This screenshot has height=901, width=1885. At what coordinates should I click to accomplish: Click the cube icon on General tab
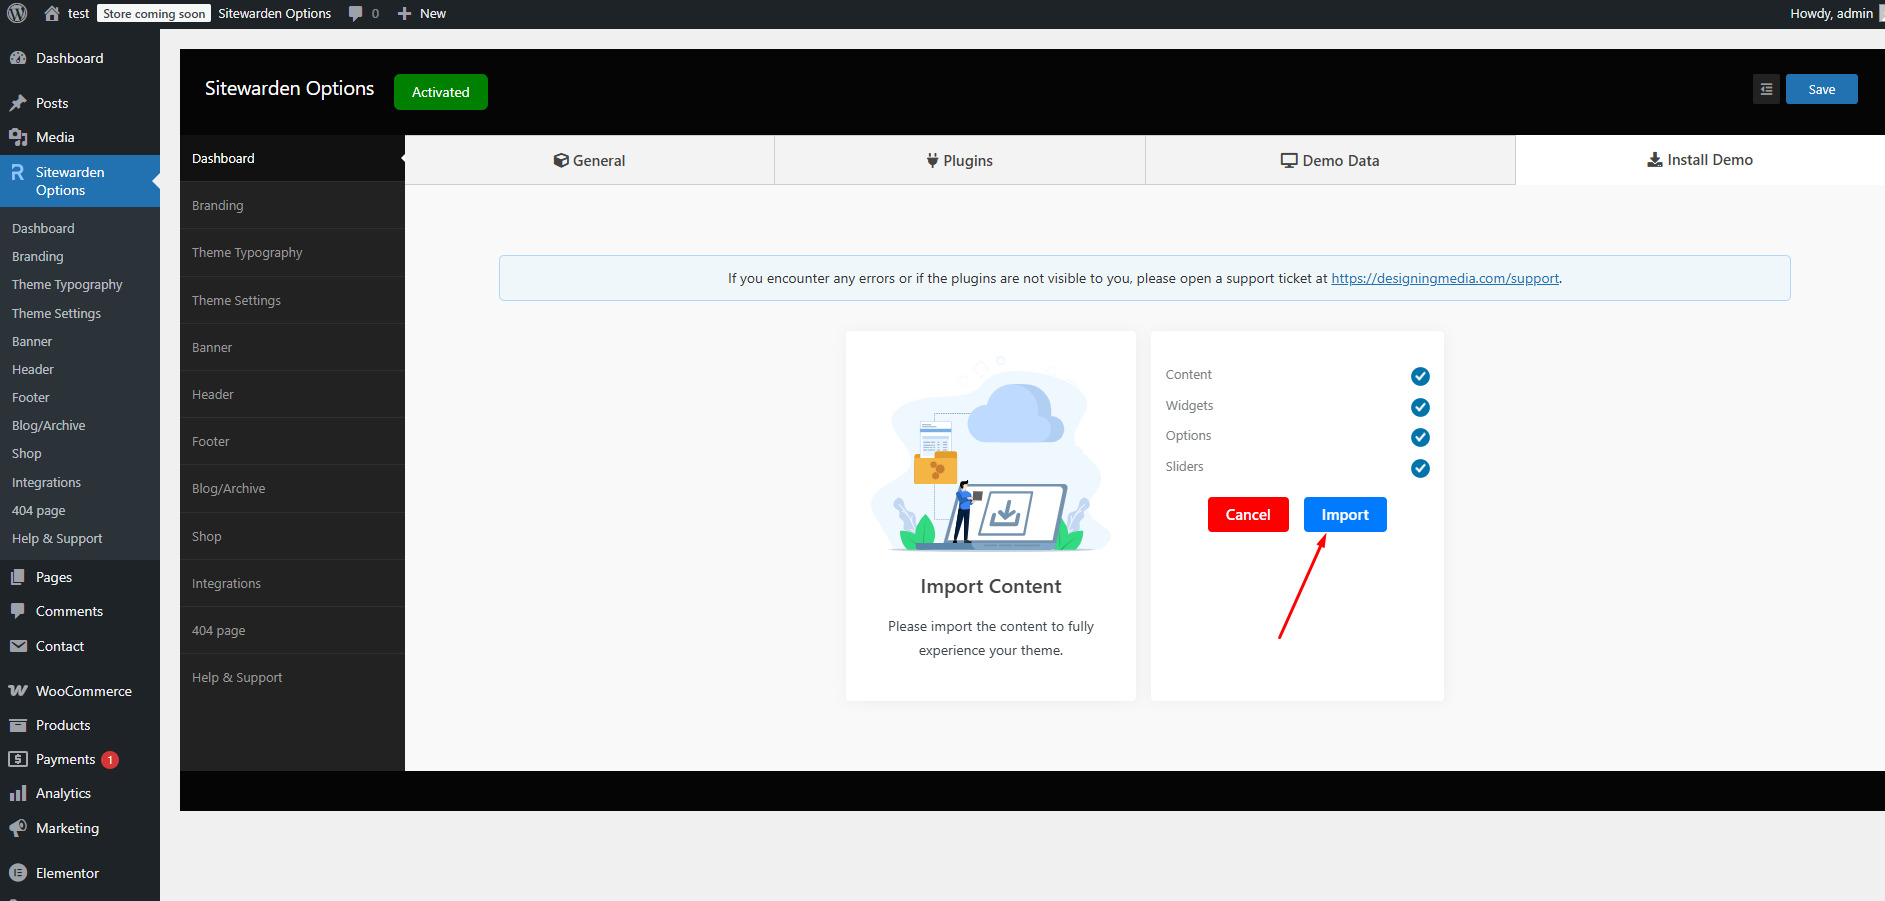coord(561,160)
